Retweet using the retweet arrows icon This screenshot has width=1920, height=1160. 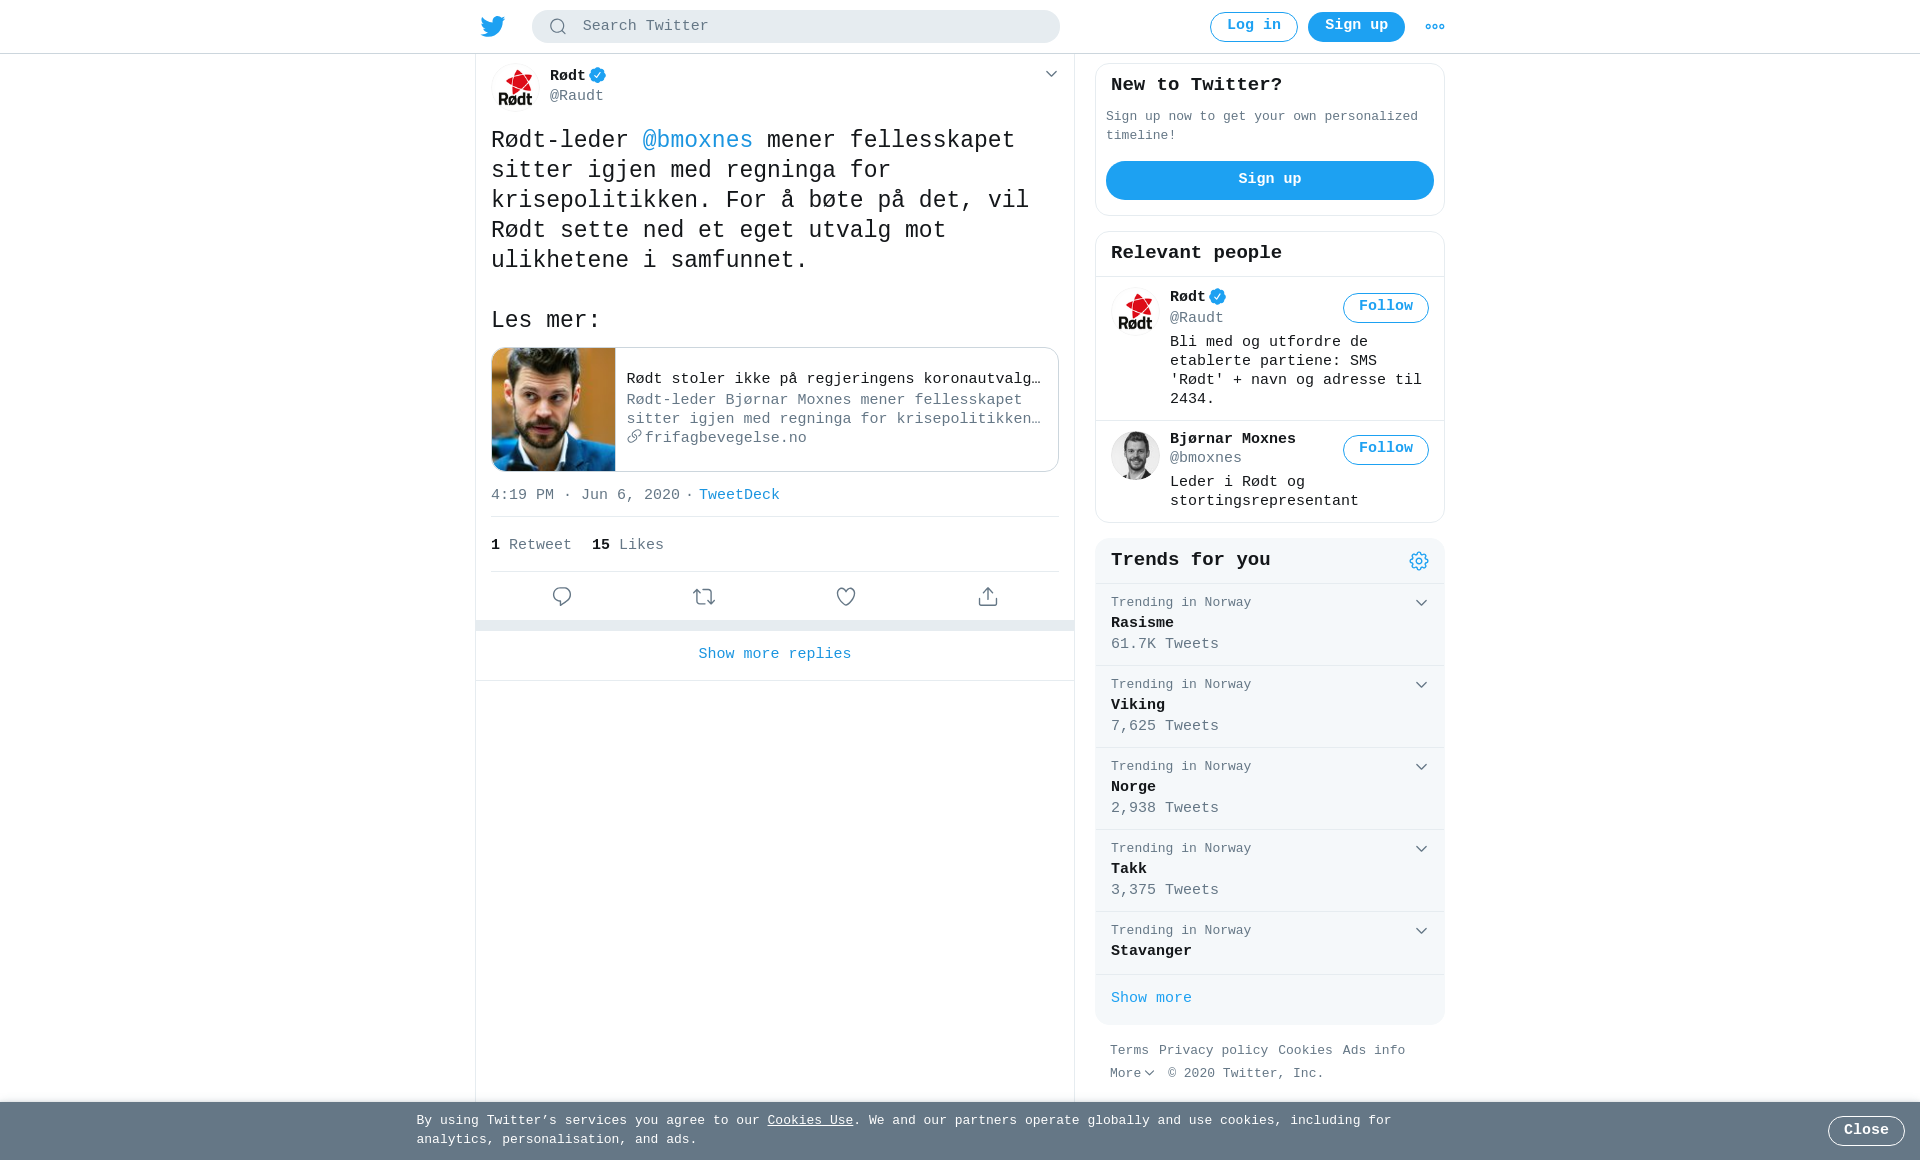704,597
